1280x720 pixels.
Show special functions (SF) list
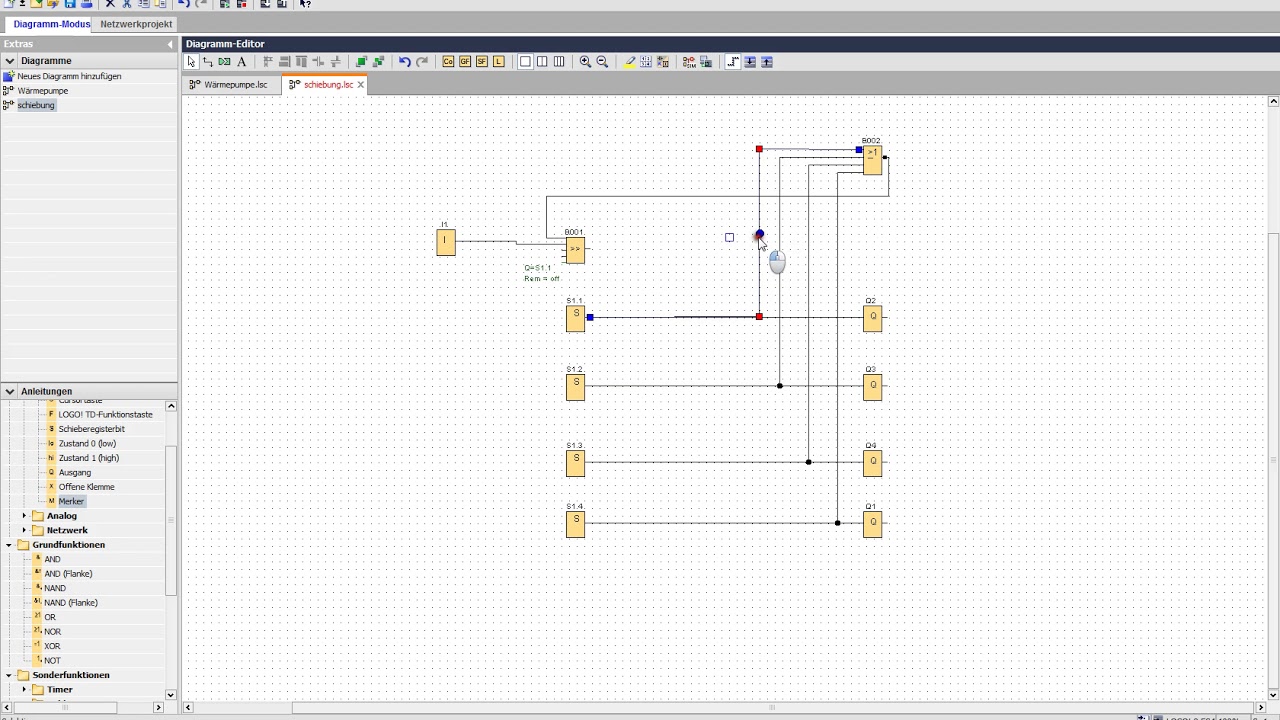(x=482, y=62)
